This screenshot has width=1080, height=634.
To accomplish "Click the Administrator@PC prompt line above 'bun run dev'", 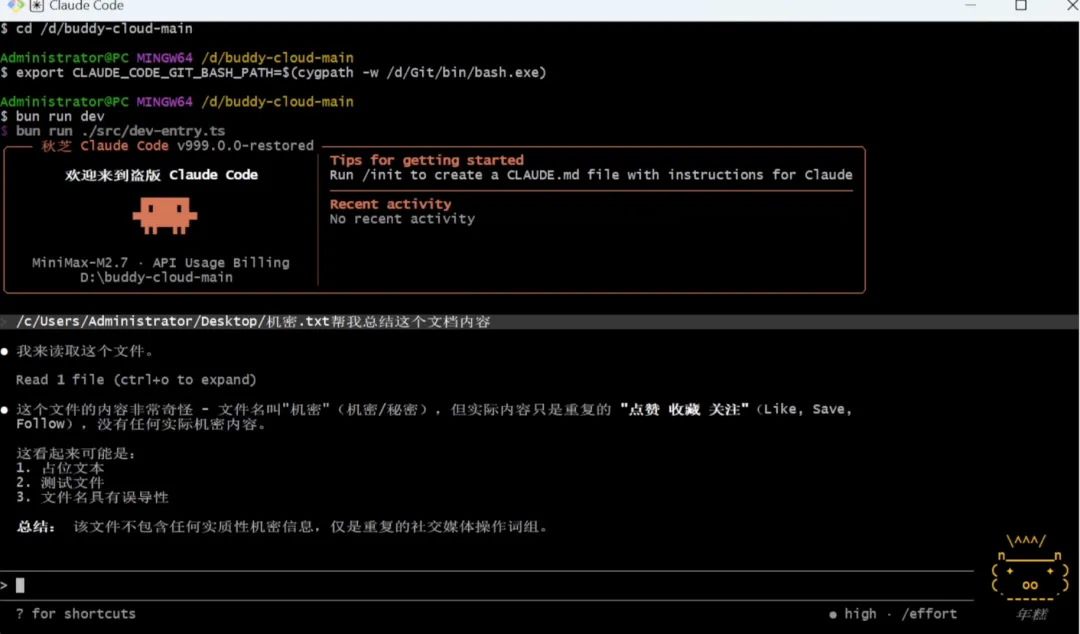I will click(176, 102).
